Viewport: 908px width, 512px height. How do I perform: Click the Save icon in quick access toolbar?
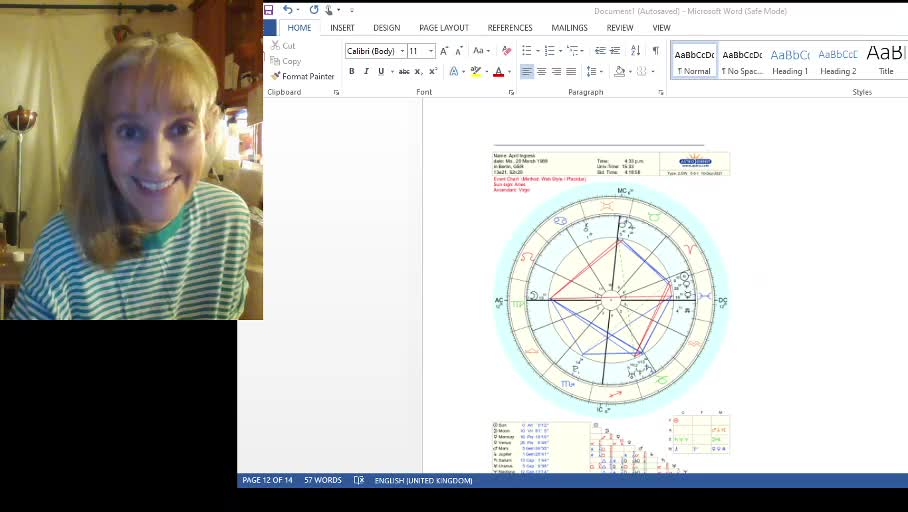coord(269,10)
